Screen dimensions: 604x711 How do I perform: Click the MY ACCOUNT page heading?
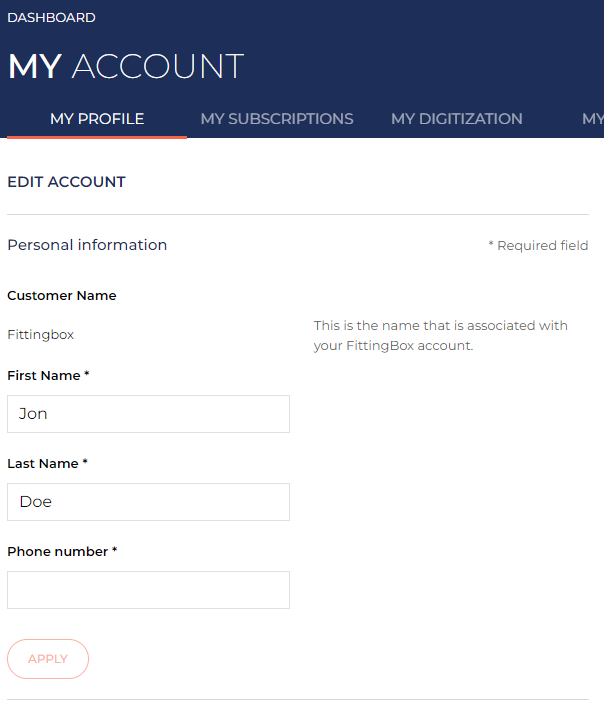[126, 67]
